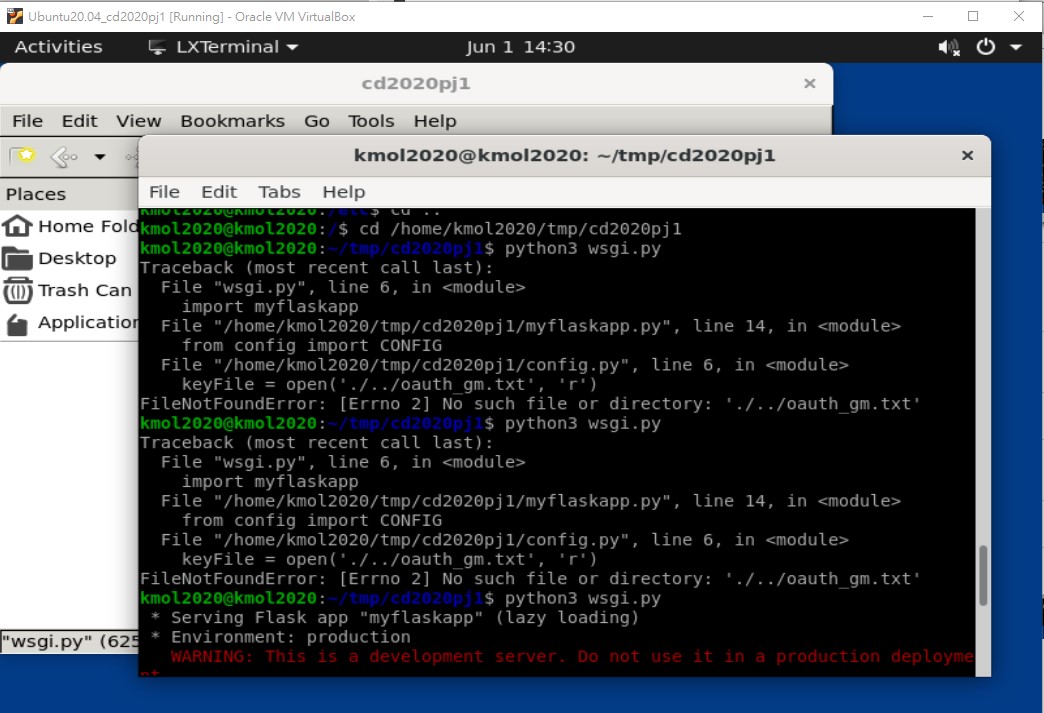This screenshot has height=713, width=1044.
Task: Click the terminal's vertical scrollbar thumb
Action: tap(983, 575)
